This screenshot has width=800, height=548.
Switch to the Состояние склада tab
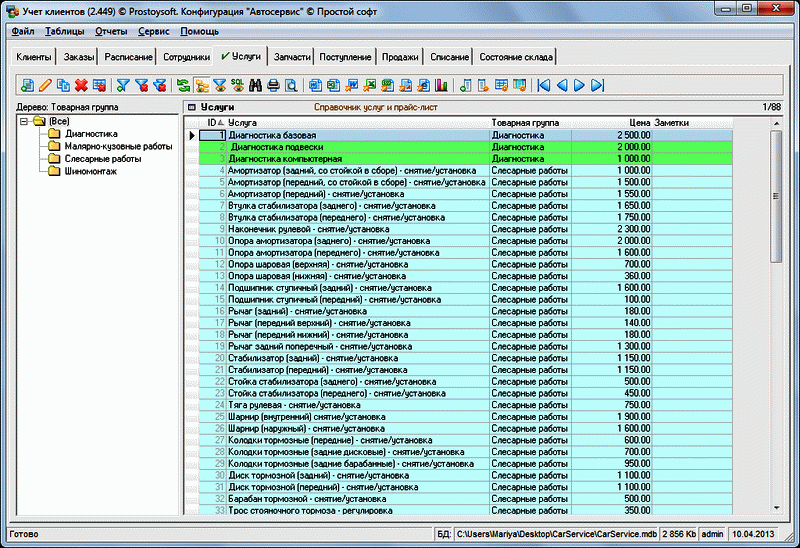(x=514, y=57)
